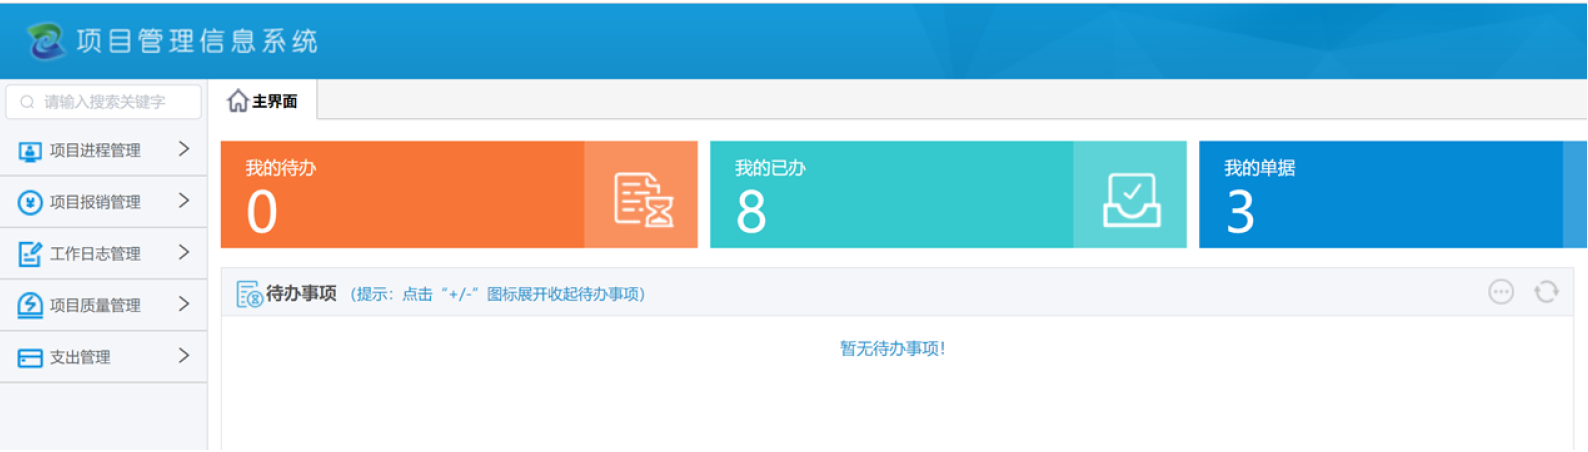This screenshot has width=1588, height=452.
Task: Expand the 支出管理 chevron arrow
Action: pos(184,356)
